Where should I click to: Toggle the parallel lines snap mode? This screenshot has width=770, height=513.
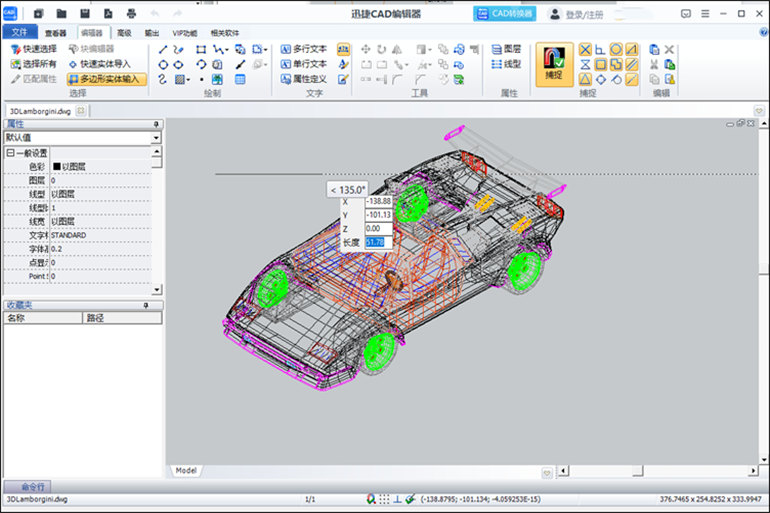pos(632,64)
